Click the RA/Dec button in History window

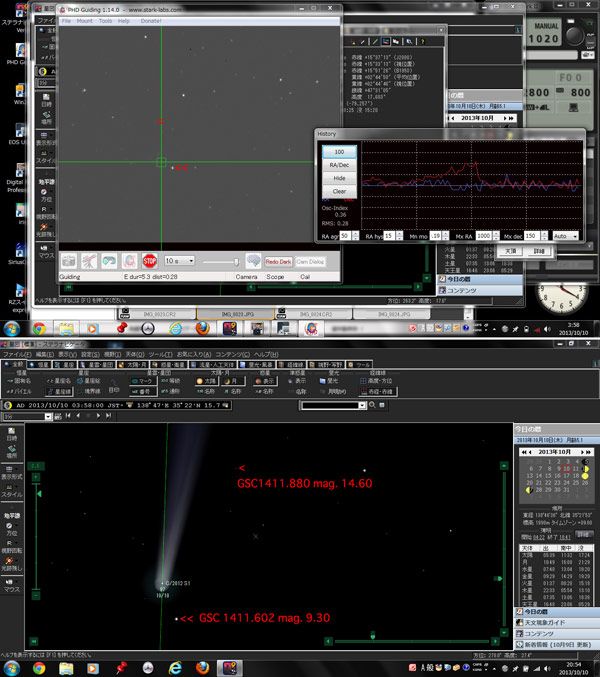[339, 165]
